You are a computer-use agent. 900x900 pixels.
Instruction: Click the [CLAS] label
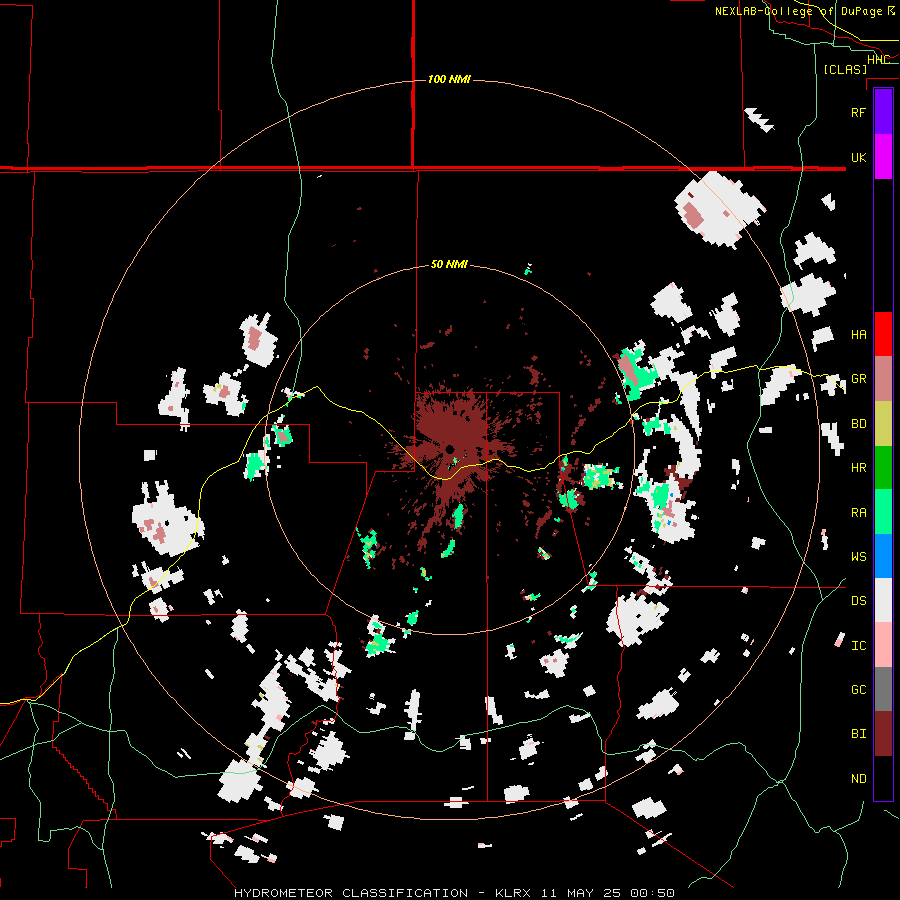pyautogui.click(x=845, y=69)
